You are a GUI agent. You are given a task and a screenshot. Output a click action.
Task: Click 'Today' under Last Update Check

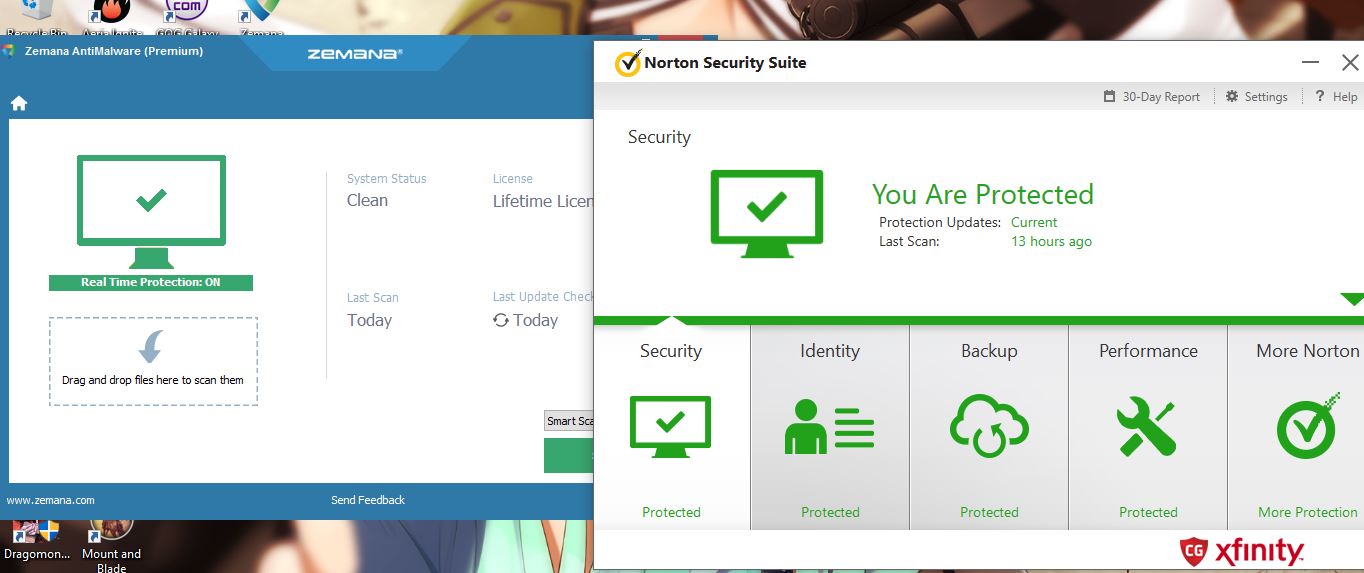coord(535,320)
